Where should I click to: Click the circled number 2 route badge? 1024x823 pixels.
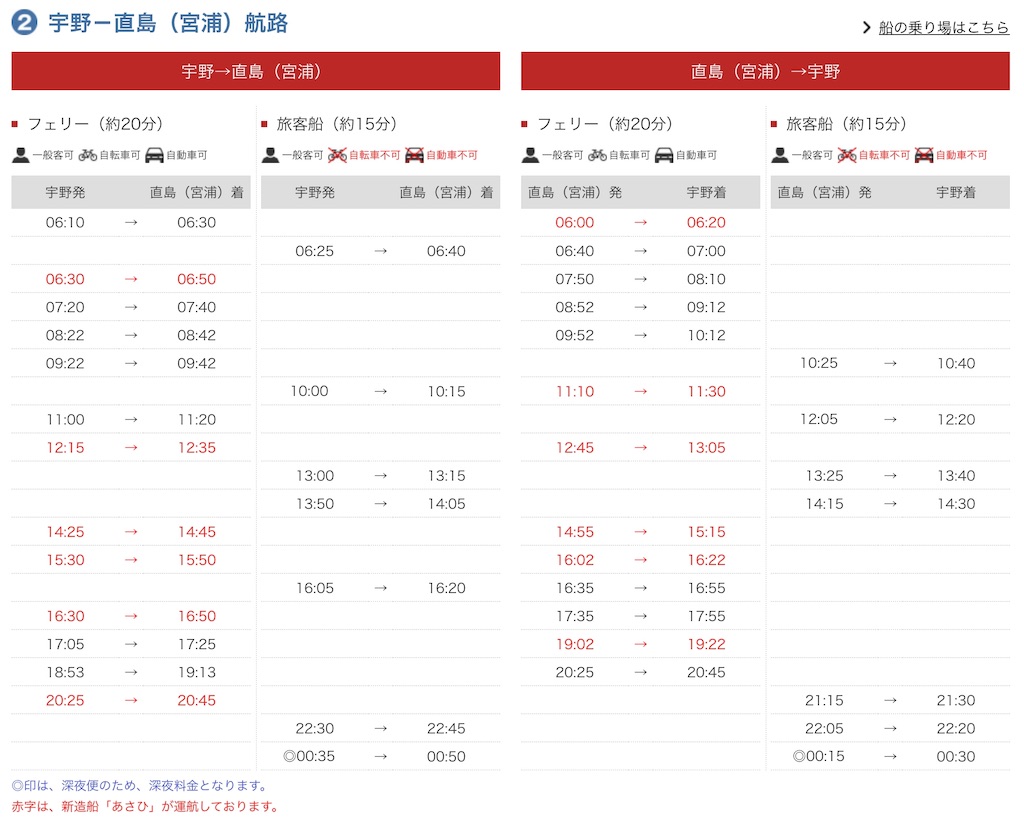(25, 23)
